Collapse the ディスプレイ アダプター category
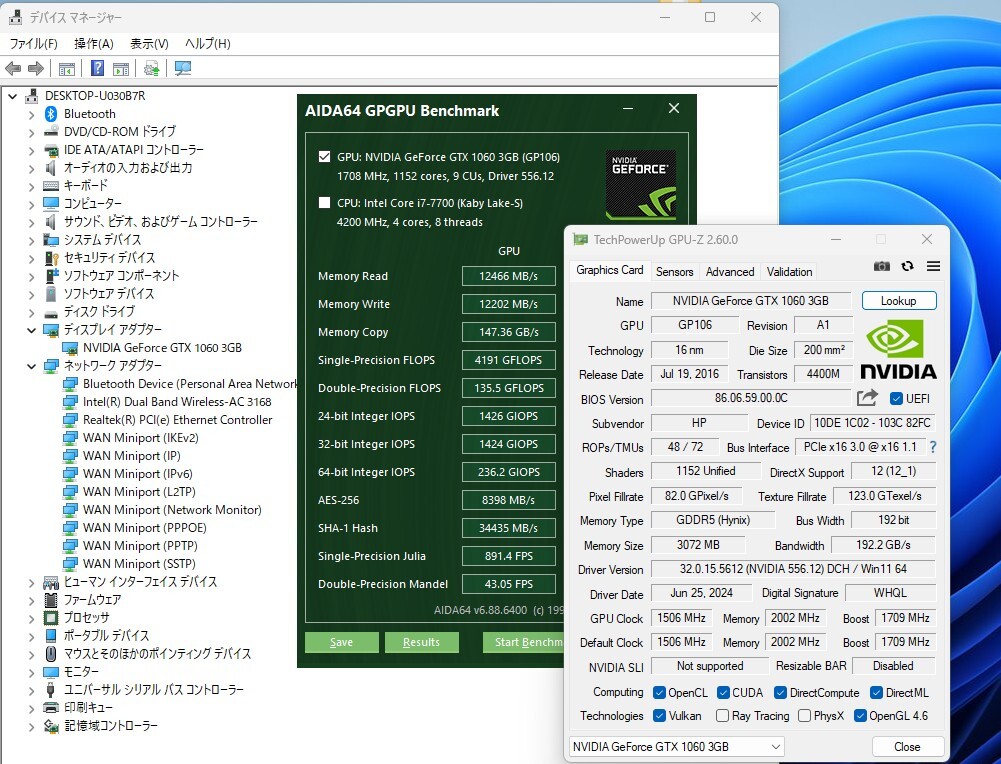This screenshot has width=1001, height=764. click(x=31, y=330)
